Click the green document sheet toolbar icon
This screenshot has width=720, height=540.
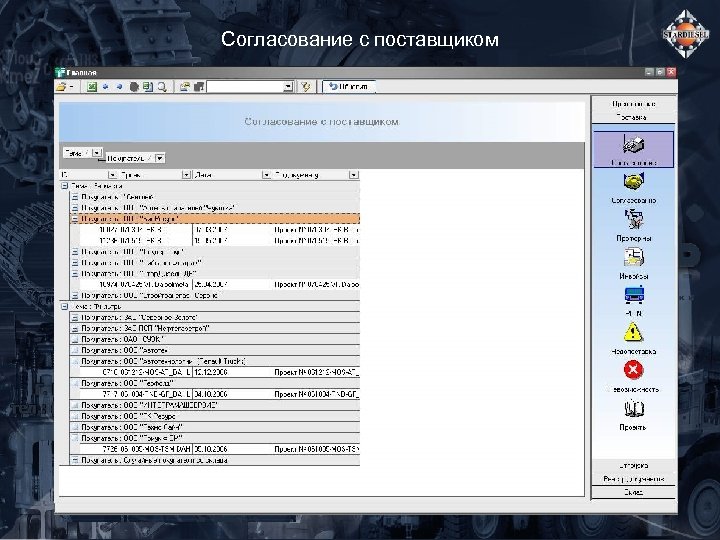tap(147, 86)
